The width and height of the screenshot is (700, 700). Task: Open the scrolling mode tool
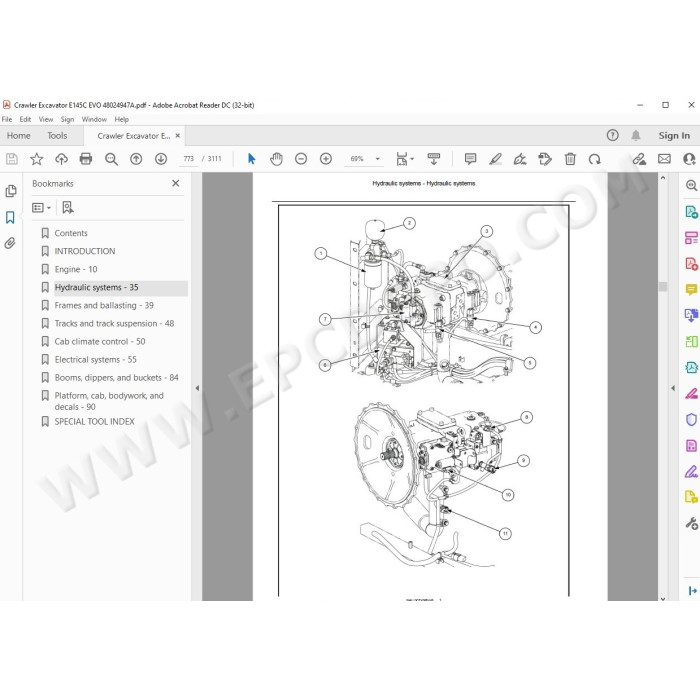tap(433, 159)
